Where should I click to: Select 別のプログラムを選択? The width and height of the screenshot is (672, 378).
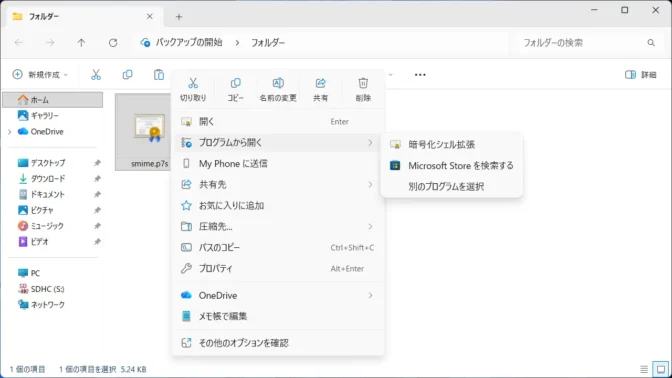tap(452, 186)
